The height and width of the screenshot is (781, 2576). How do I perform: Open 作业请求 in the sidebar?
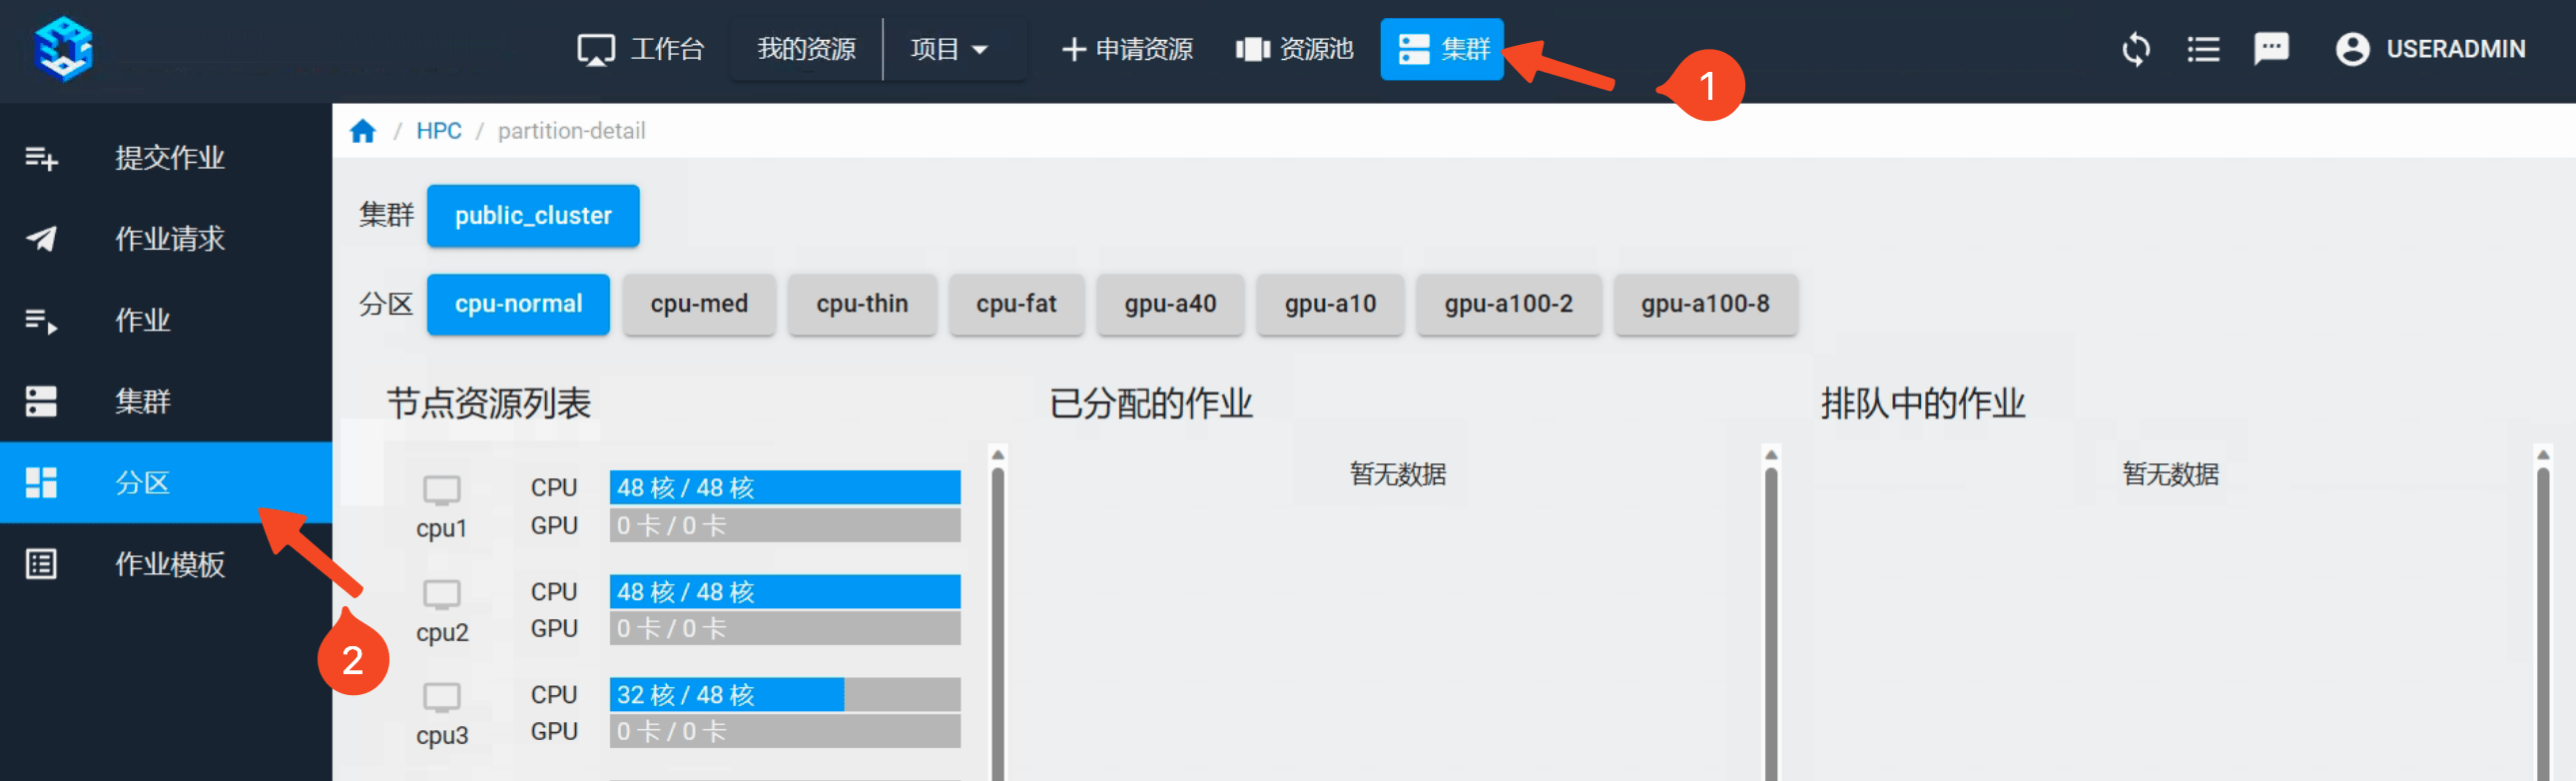(166, 238)
